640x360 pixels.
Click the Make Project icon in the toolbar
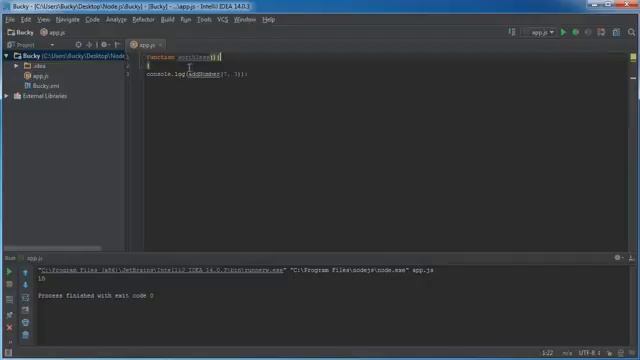tap(512, 32)
